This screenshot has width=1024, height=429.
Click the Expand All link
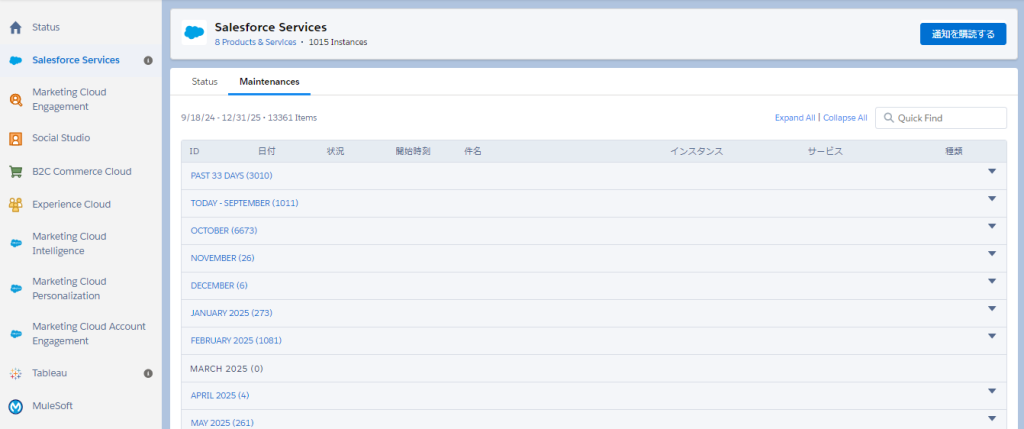[x=795, y=118]
